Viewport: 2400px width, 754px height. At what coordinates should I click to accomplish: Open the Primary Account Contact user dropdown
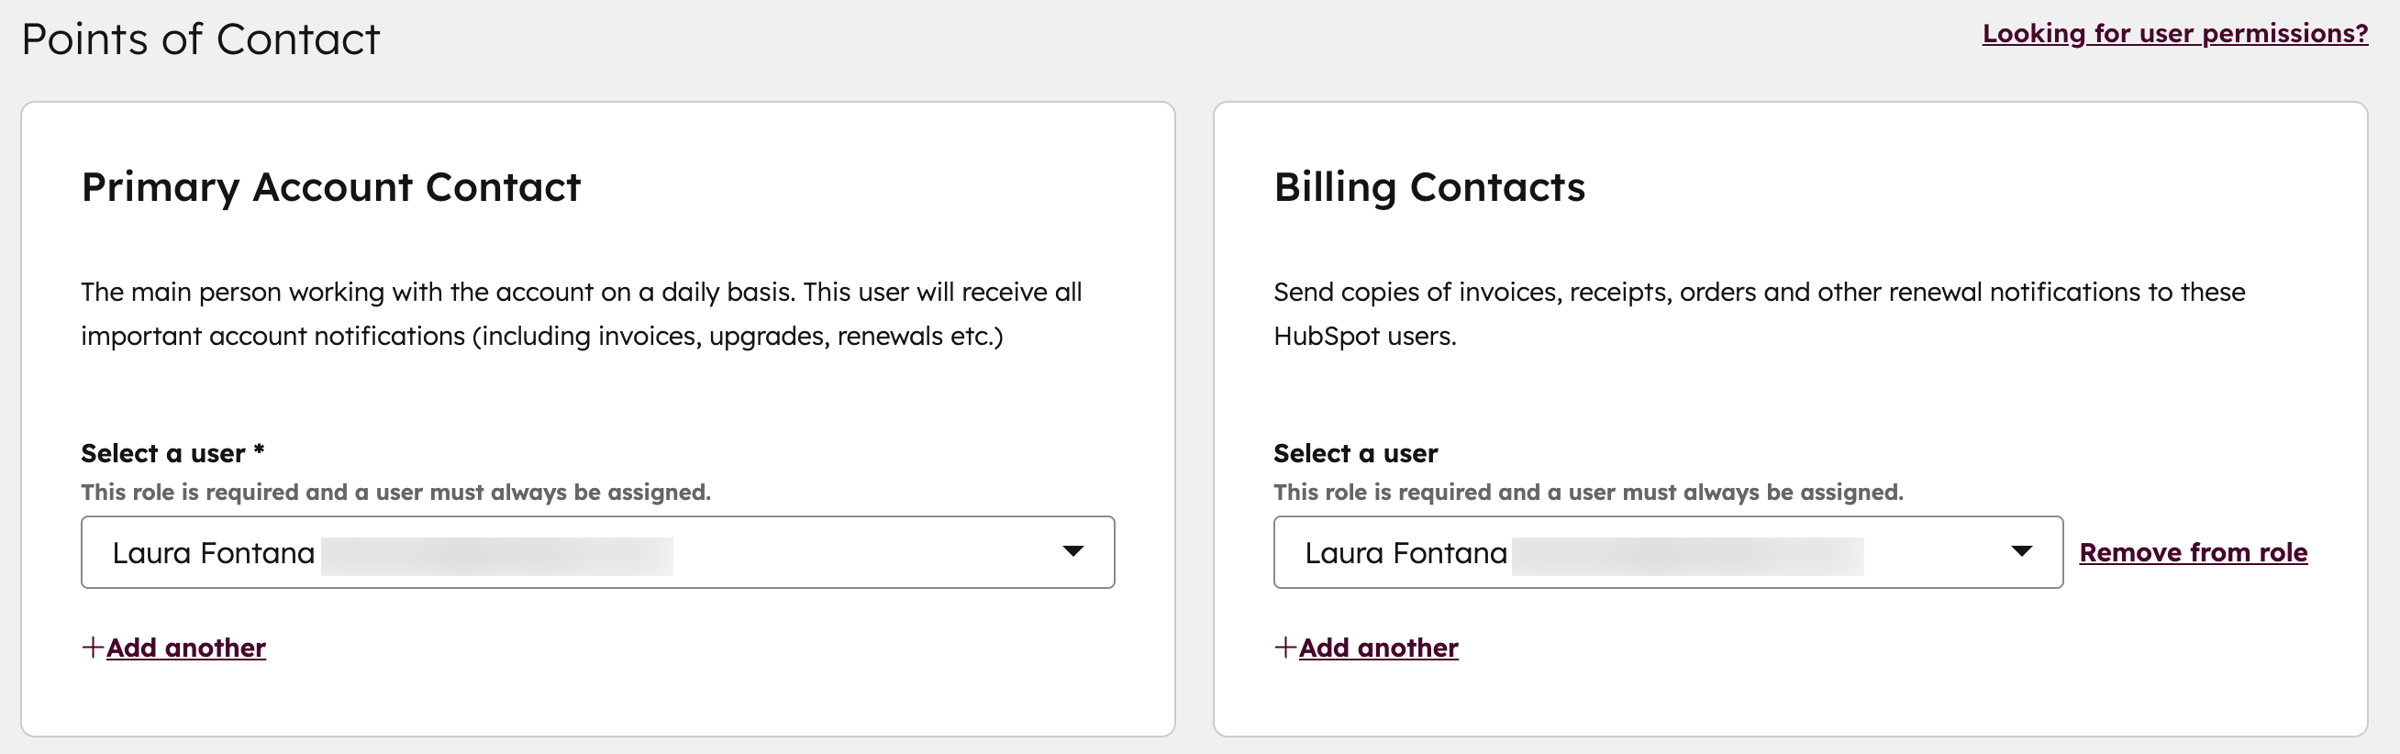click(x=596, y=551)
